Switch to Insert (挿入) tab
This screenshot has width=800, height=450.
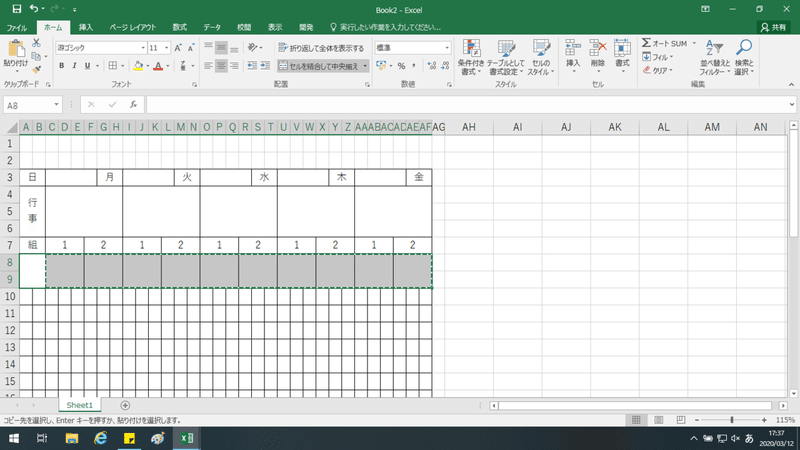tap(86, 27)
